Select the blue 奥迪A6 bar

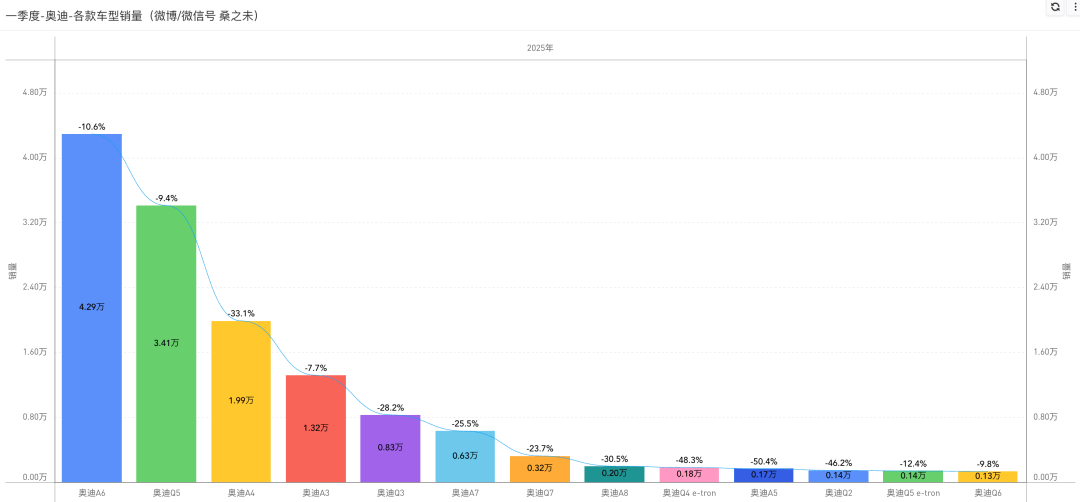coord(92,308)
